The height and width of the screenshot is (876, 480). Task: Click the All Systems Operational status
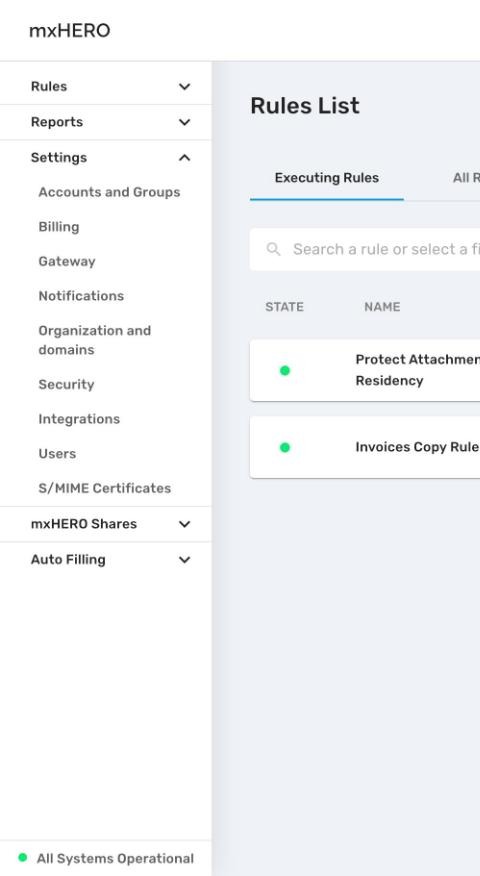115,859
